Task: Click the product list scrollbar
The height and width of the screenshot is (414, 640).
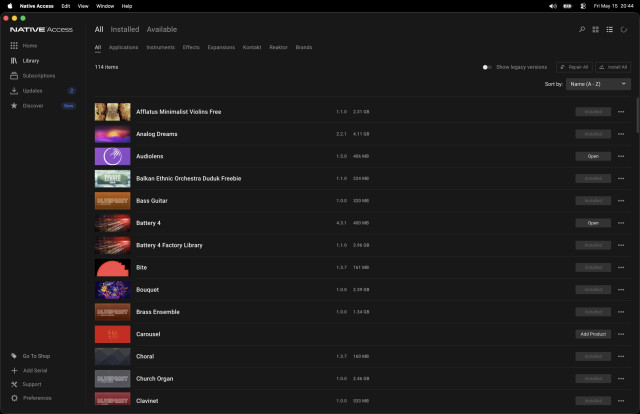Action: tap(637, 115)
